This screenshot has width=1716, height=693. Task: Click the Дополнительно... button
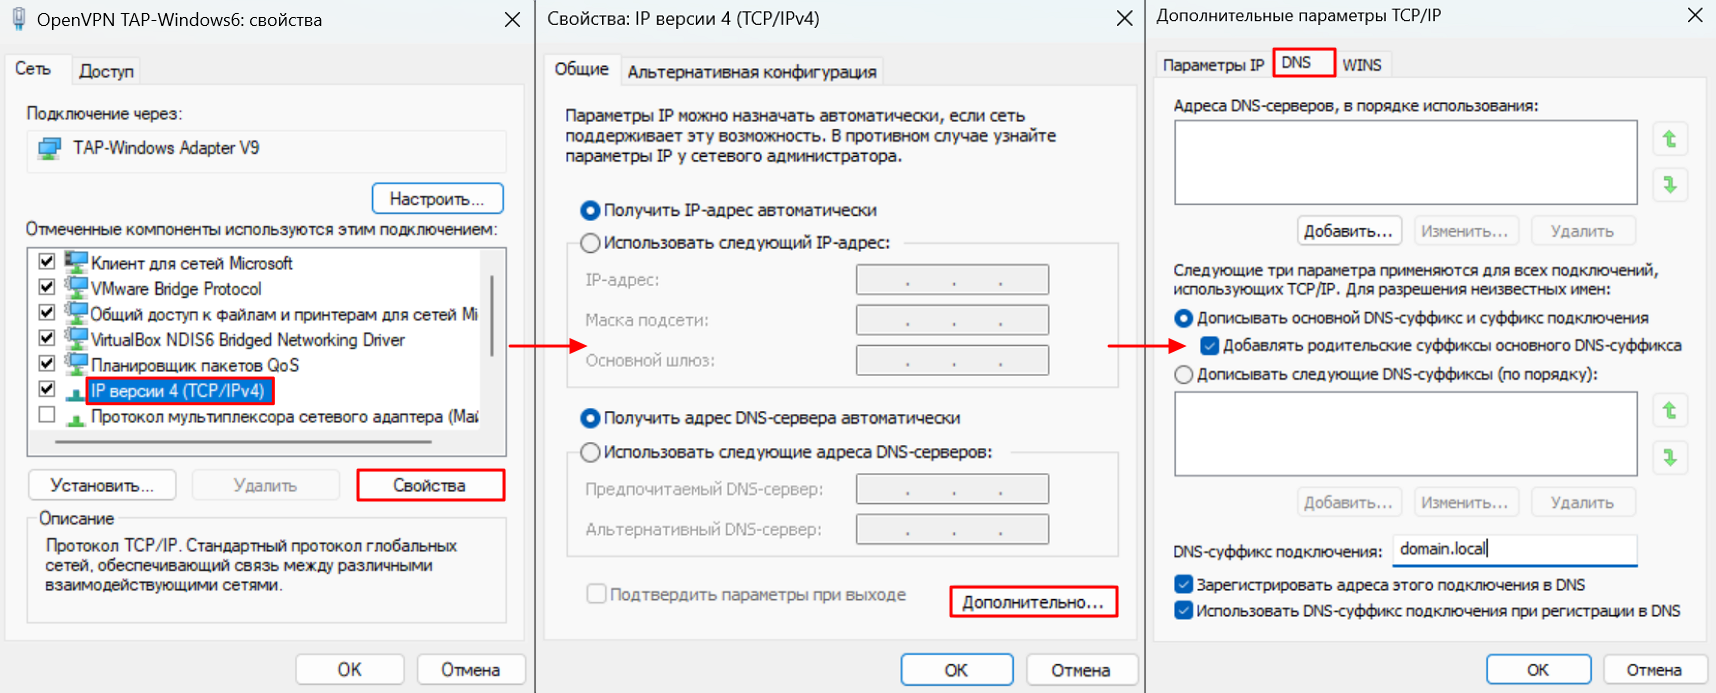[x=1032, y=602]
